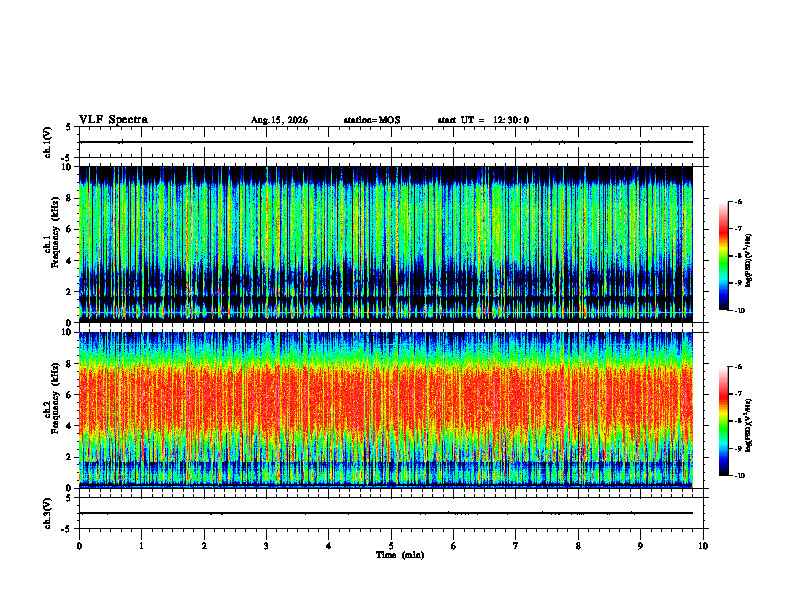792x612 pixels.
Task: Click the ch.3(V) axis label
Action: click(x=47, y=513)
